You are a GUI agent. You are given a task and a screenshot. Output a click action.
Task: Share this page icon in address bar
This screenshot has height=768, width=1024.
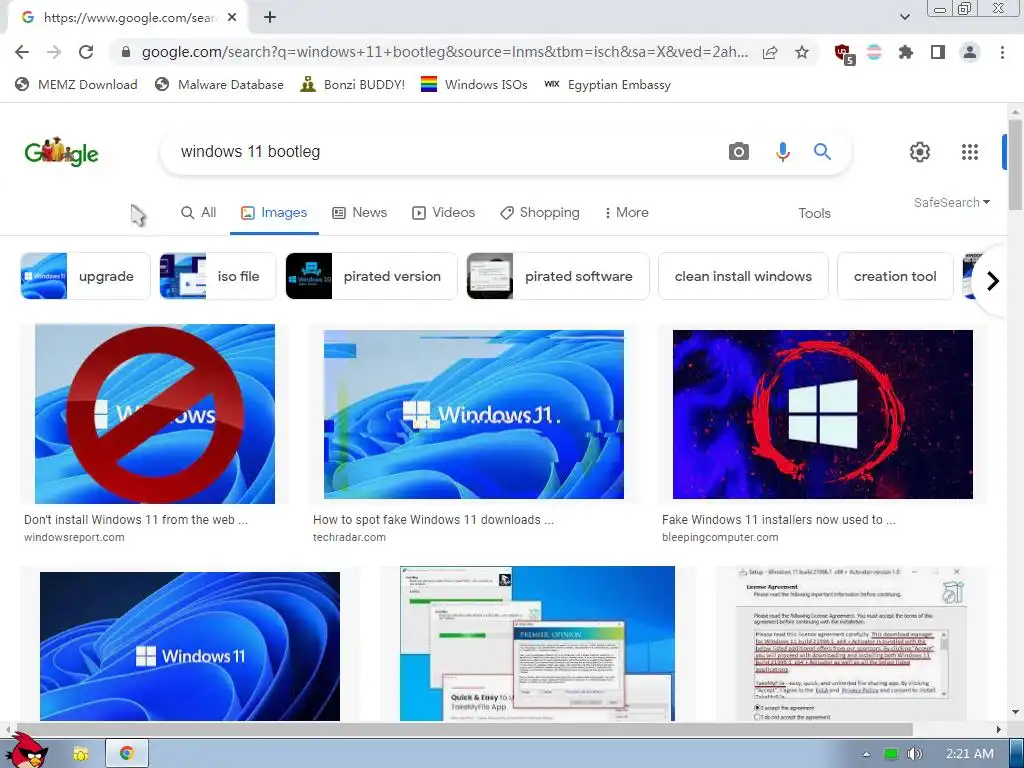coord(770,52)
